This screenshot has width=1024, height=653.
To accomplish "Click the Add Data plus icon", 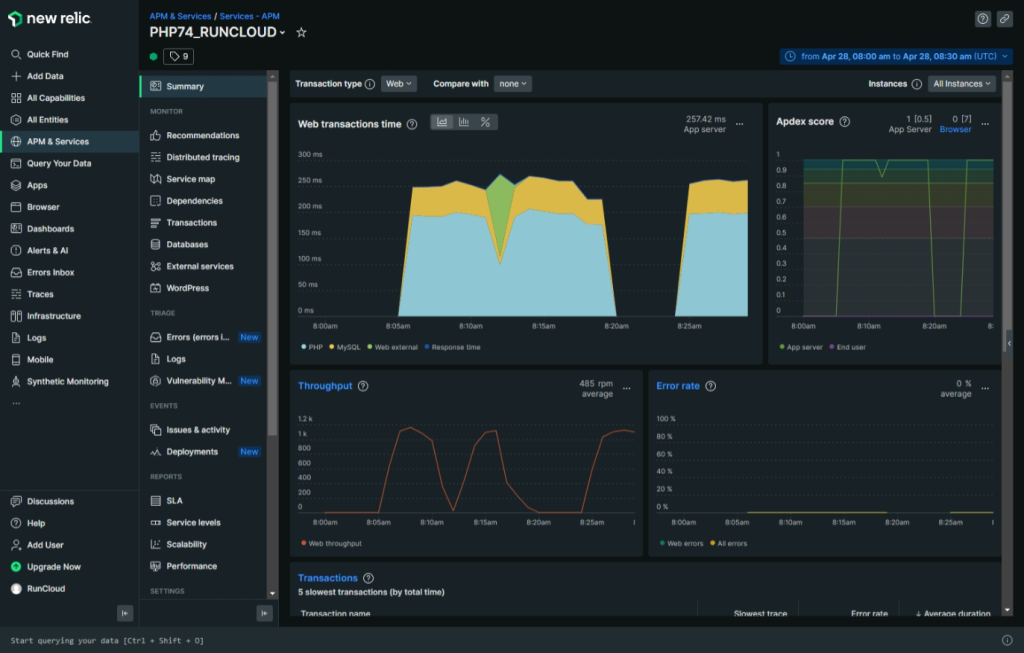I will tap(16, 76).
